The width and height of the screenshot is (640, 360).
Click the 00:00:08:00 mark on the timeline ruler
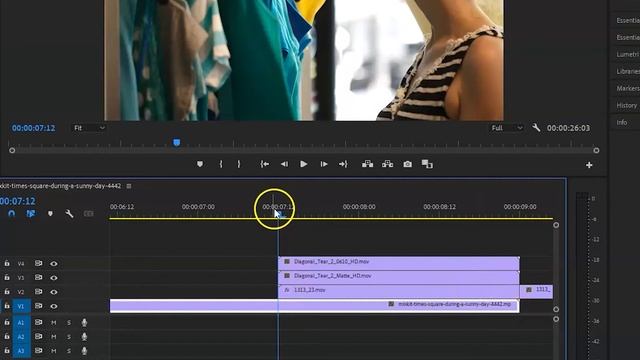coord(359,207)
